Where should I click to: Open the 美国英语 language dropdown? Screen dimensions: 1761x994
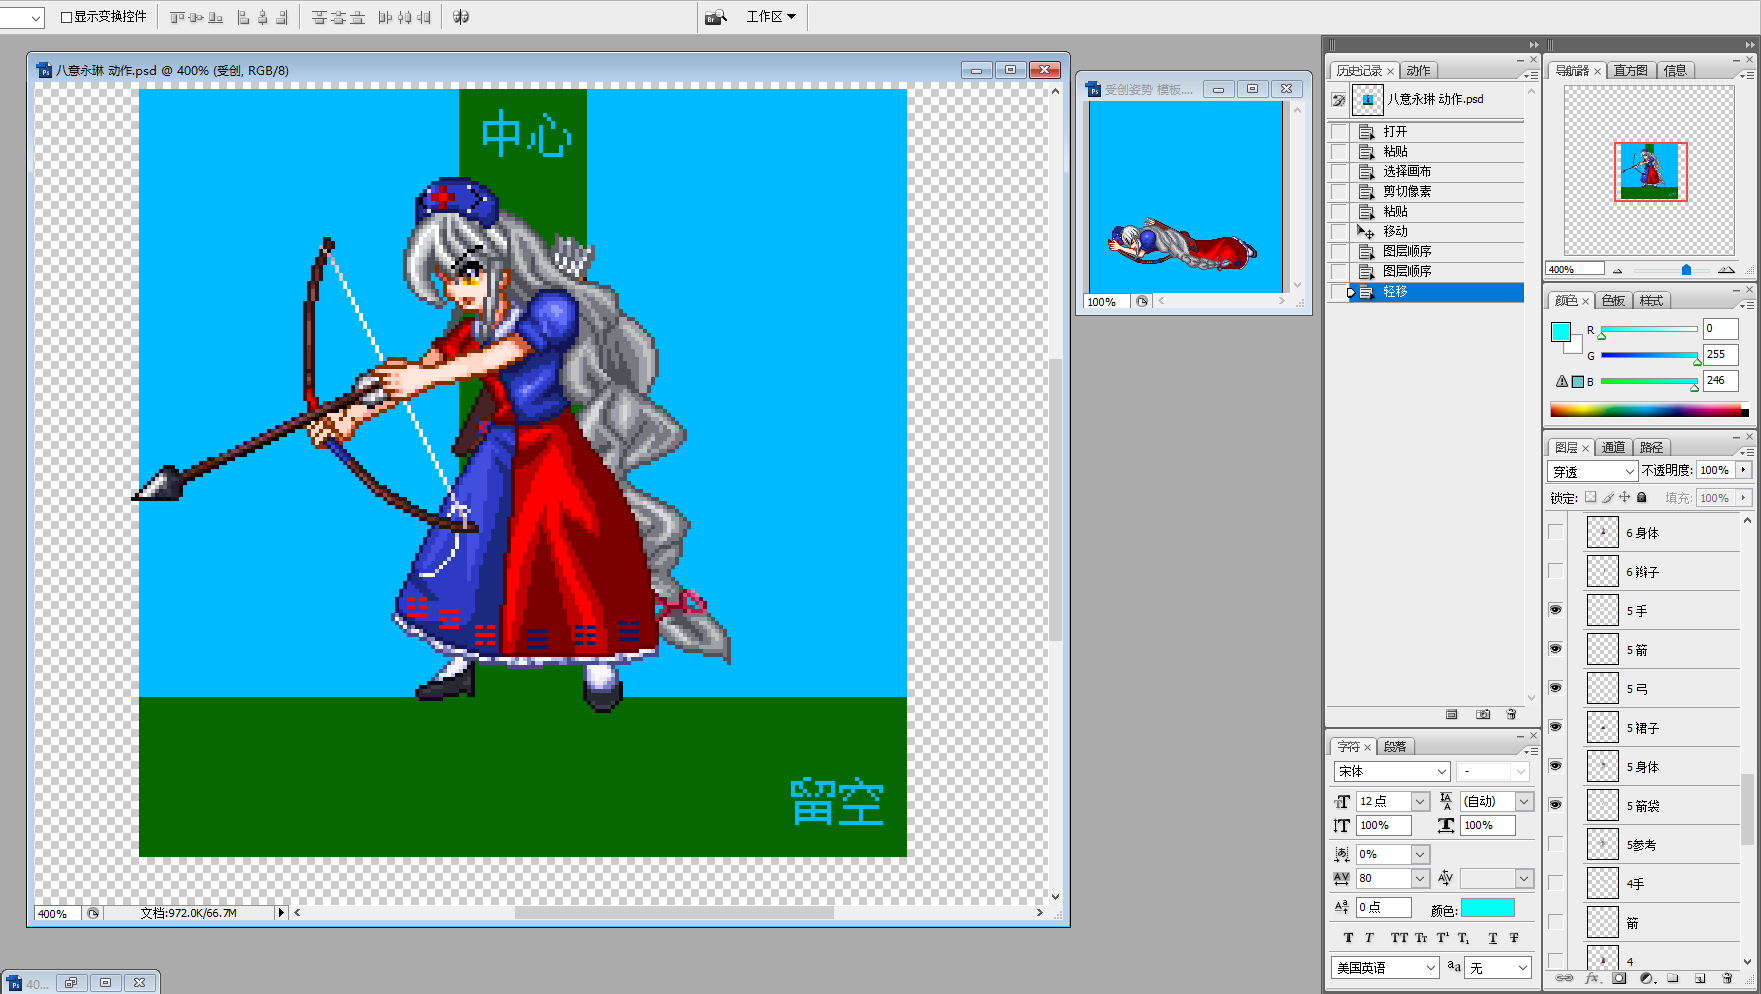click(1385, 967)
